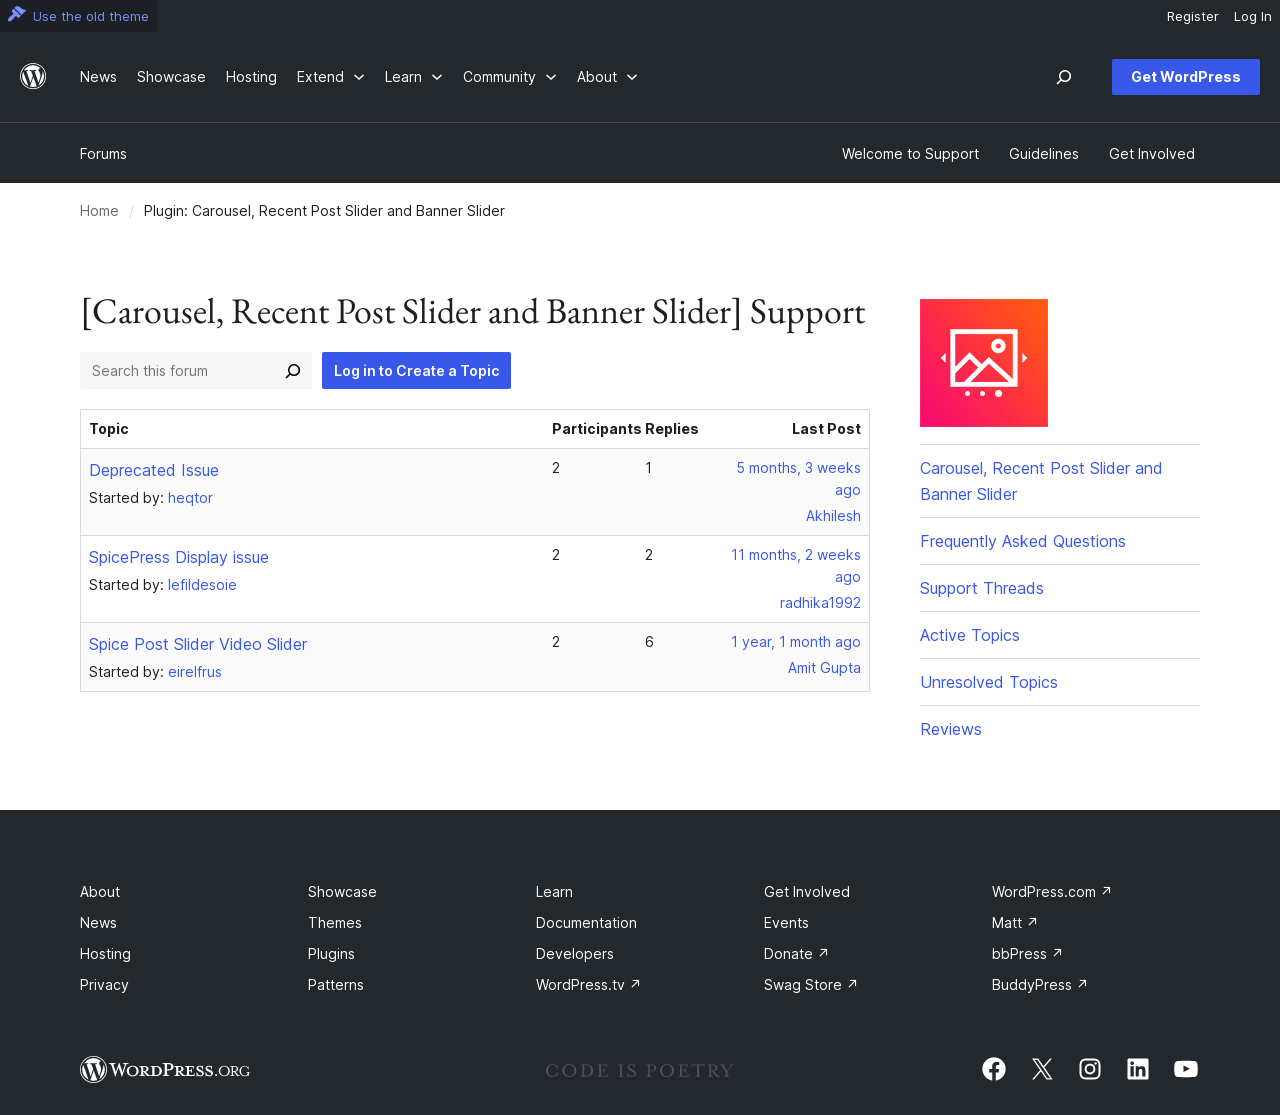The image size is (1280, 1115).
Task: View Amit Gupta's profile
Action: [x=824, y=668]
